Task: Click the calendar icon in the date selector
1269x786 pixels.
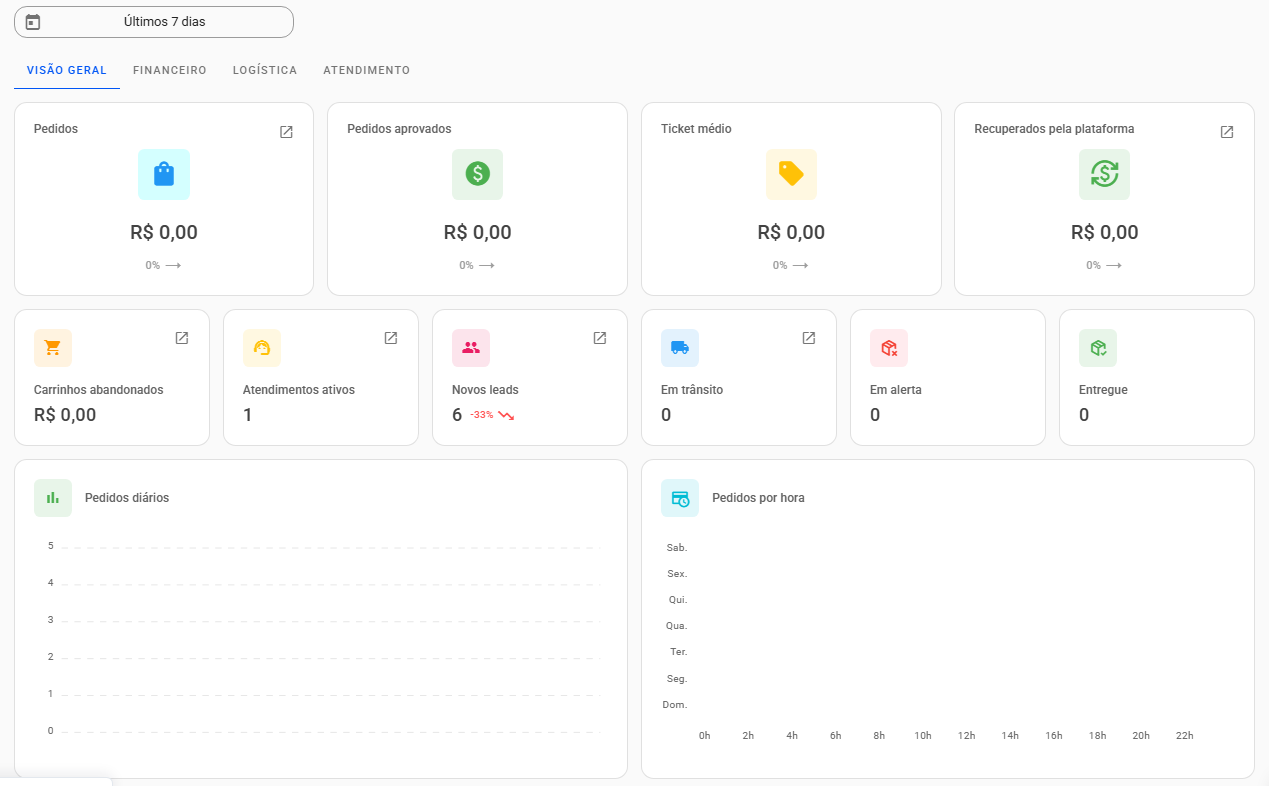Action: (x=33, y=22)
